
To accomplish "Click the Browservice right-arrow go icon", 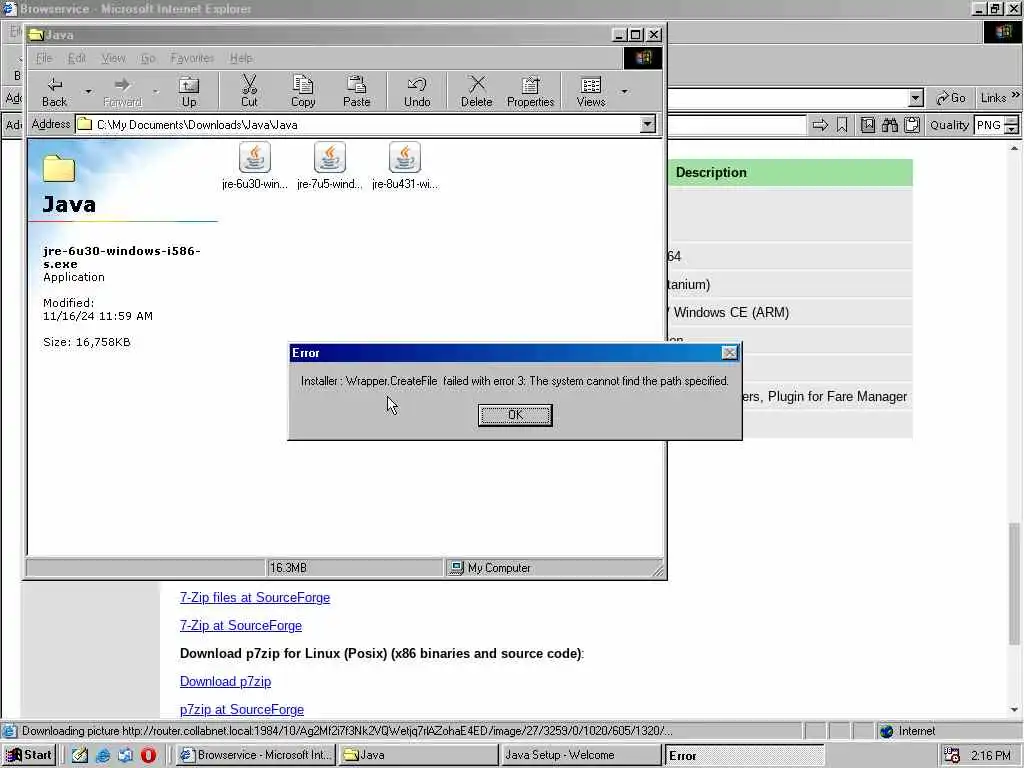I will [820, 125].
